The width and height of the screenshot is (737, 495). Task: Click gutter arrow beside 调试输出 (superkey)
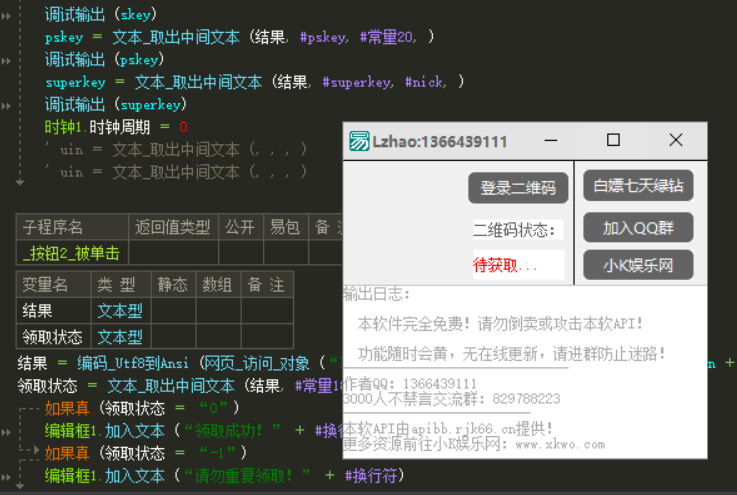6,104
